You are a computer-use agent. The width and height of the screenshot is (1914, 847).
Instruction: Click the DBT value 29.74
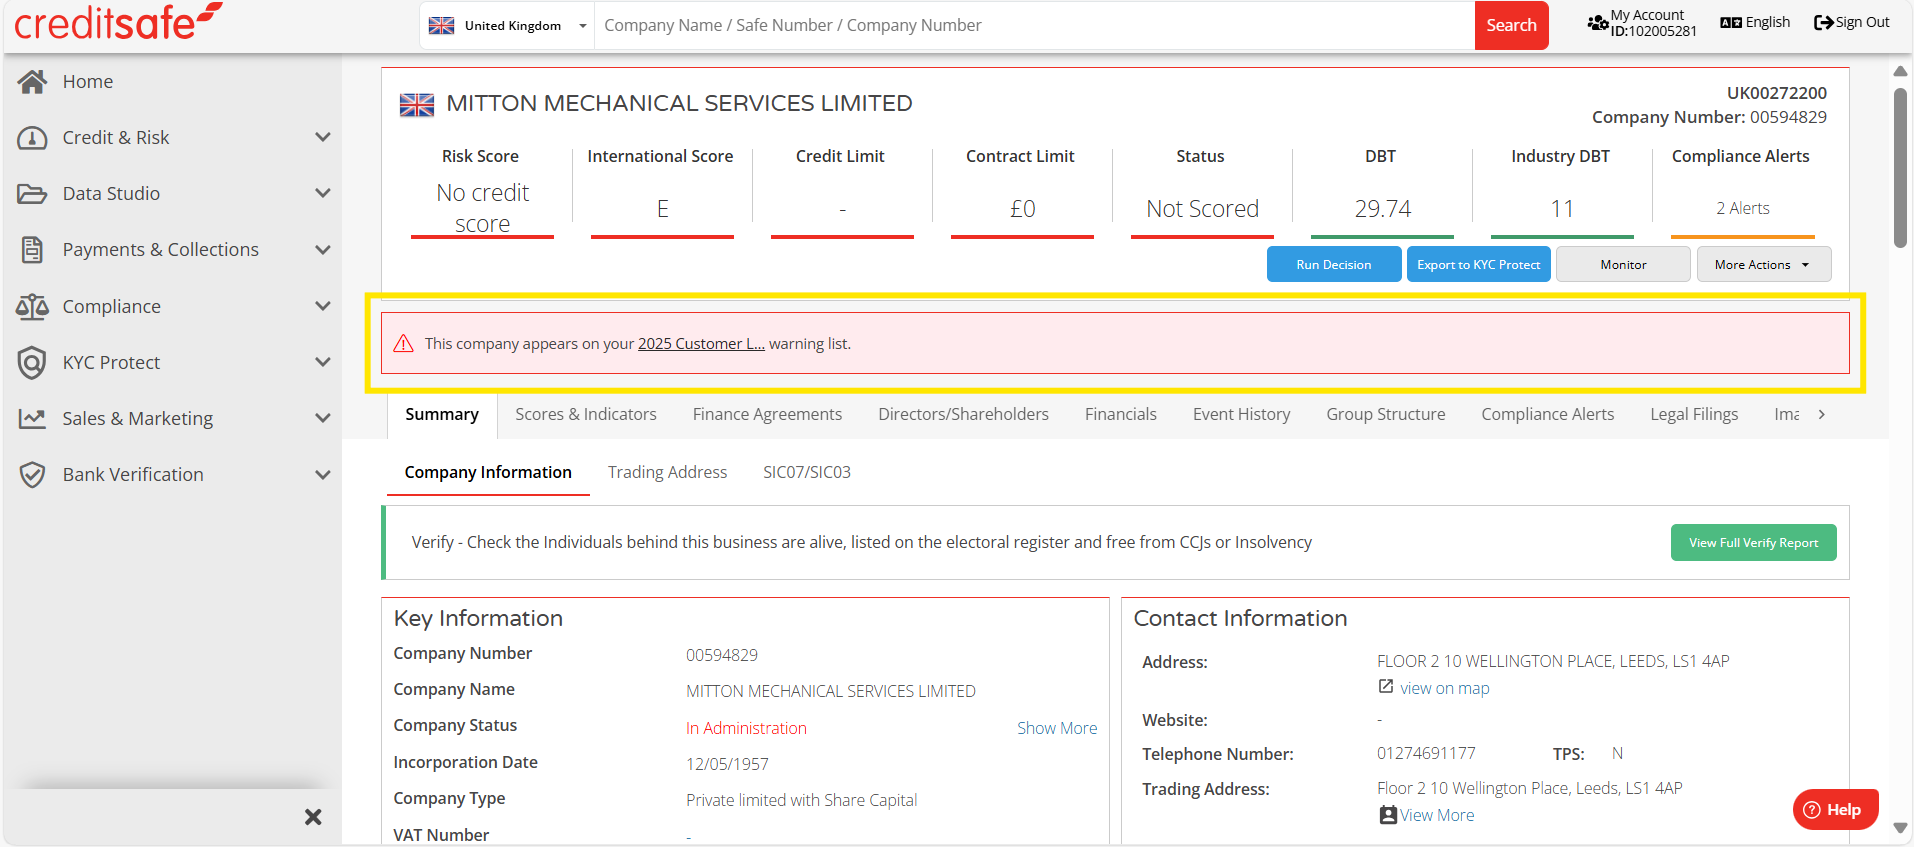pos(1382,208)
